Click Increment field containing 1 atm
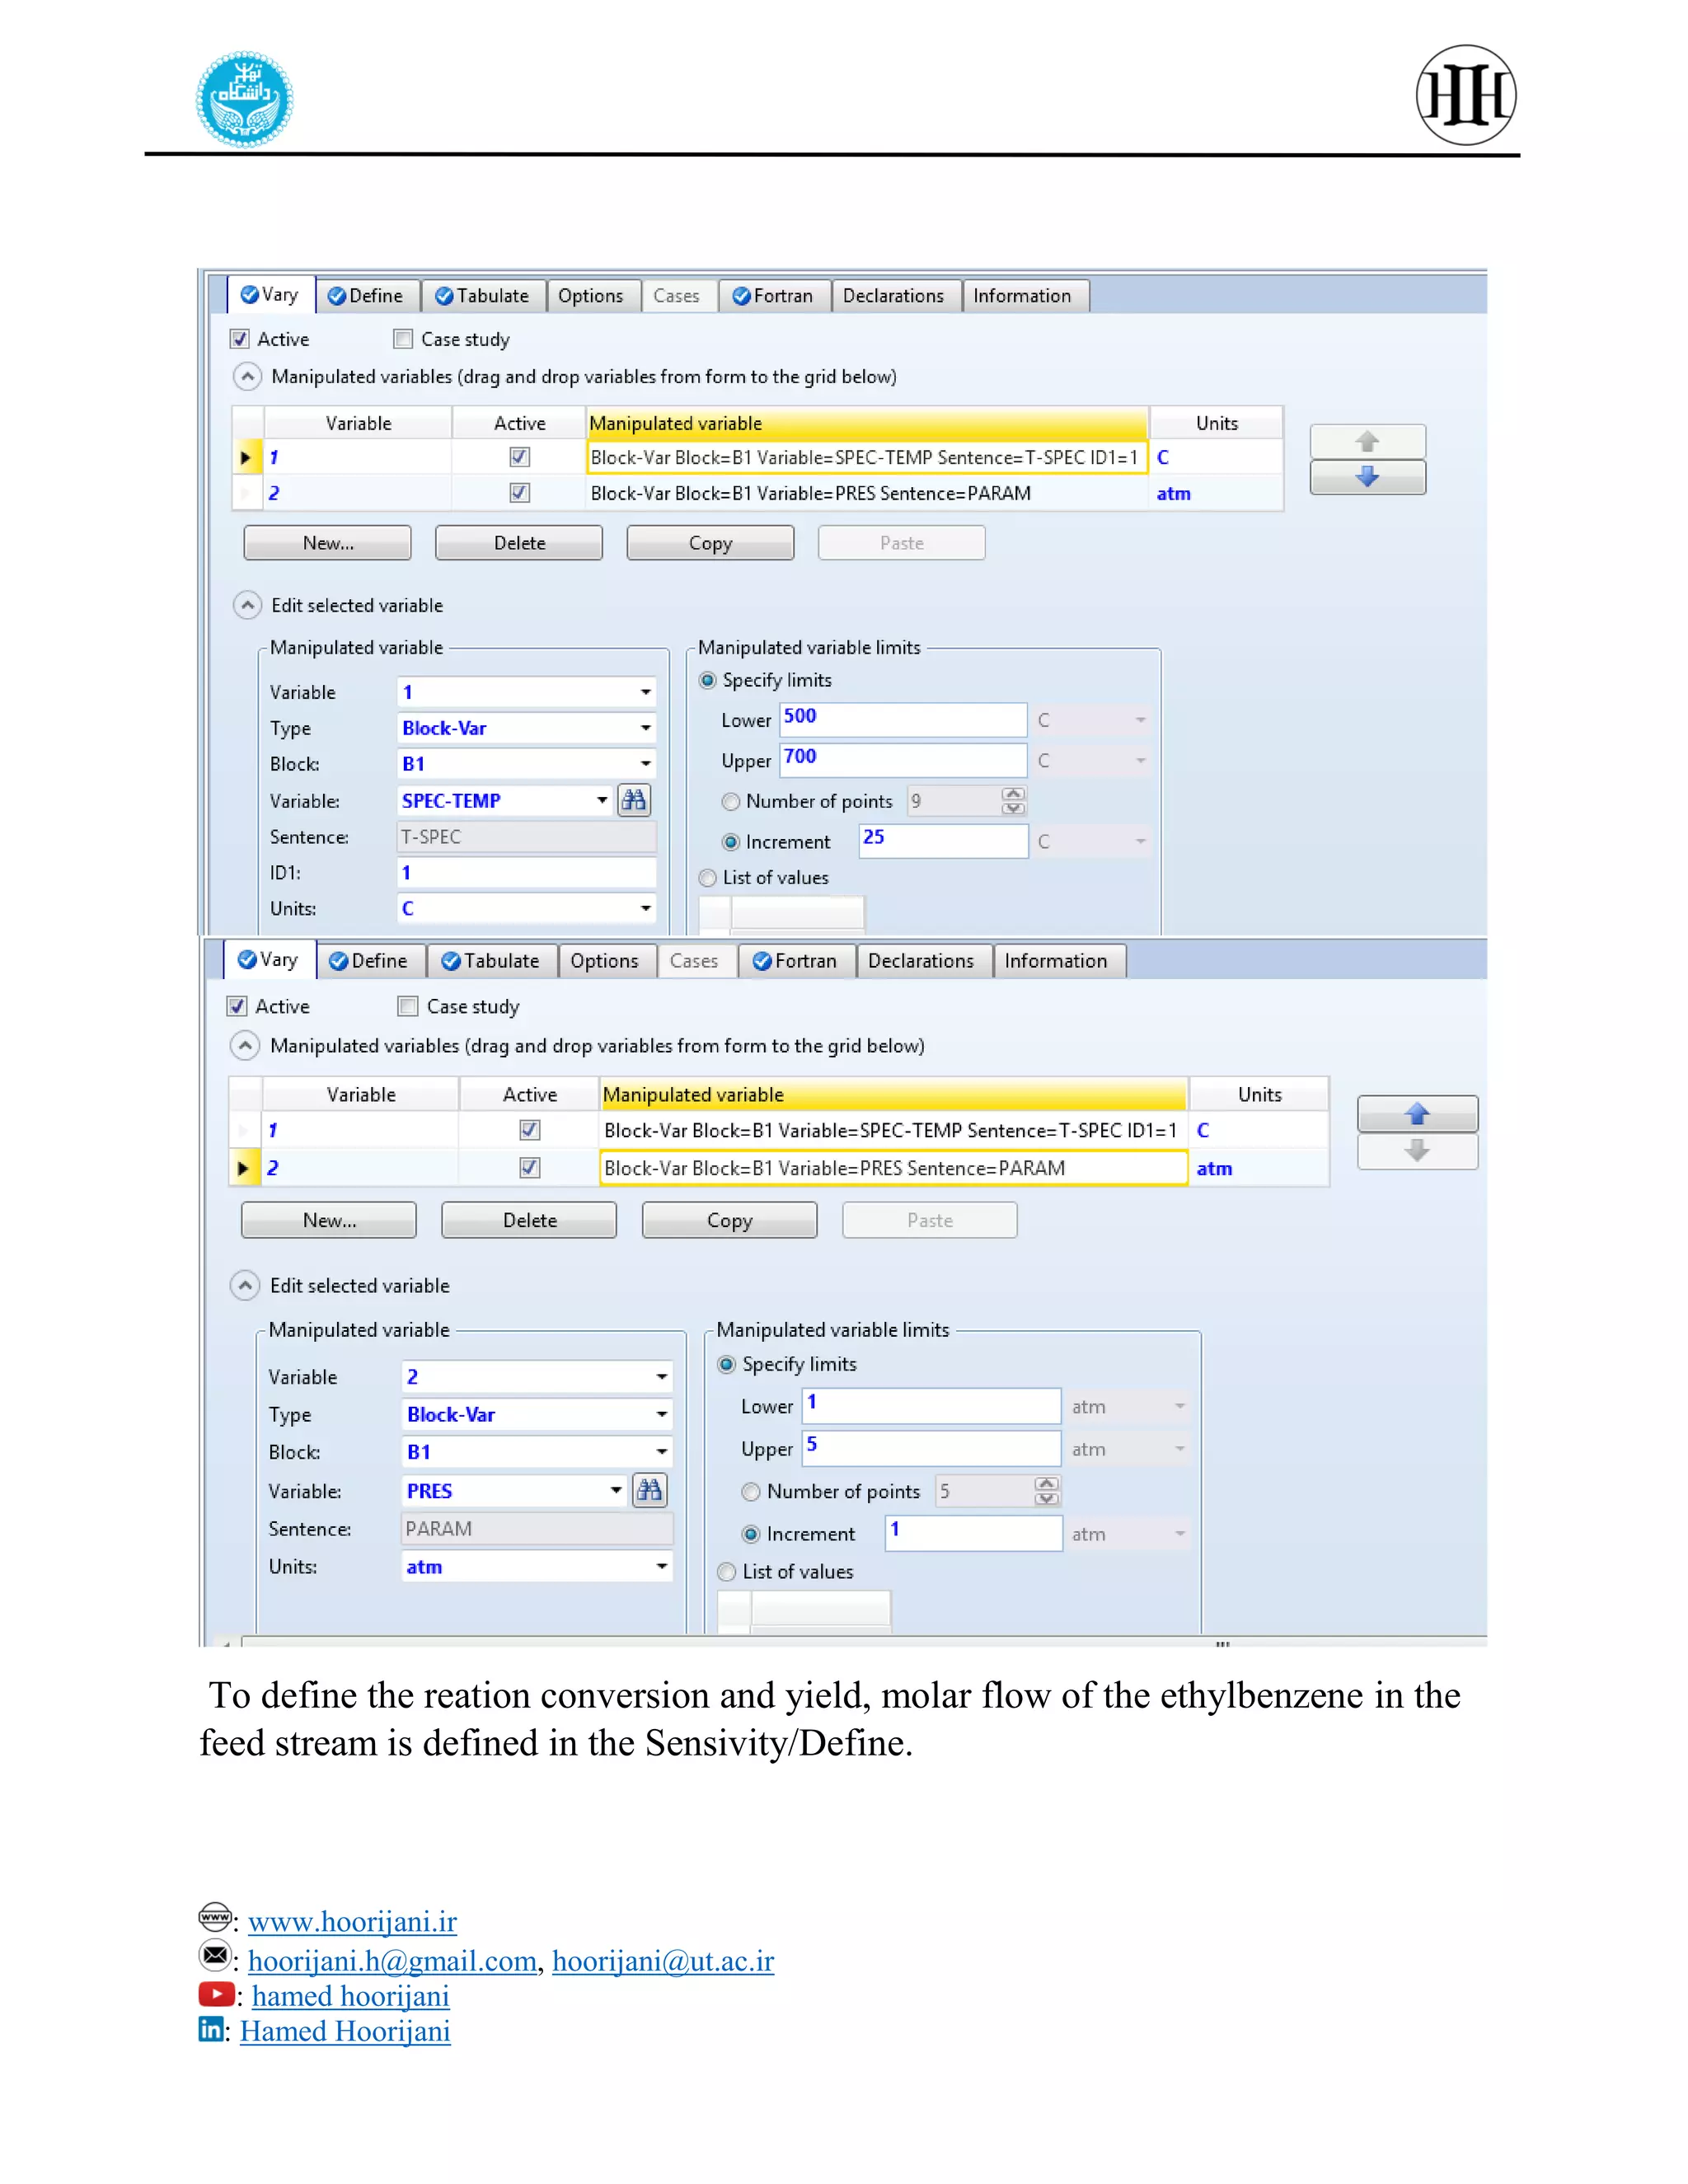The image size is (1688, 2184). tap(974, 1532)
